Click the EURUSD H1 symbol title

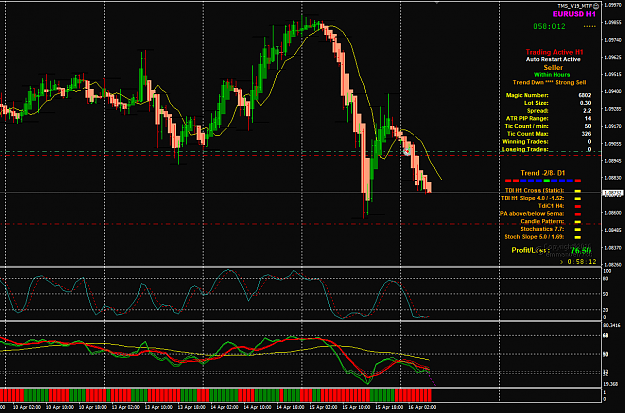[x=574, y=14]
